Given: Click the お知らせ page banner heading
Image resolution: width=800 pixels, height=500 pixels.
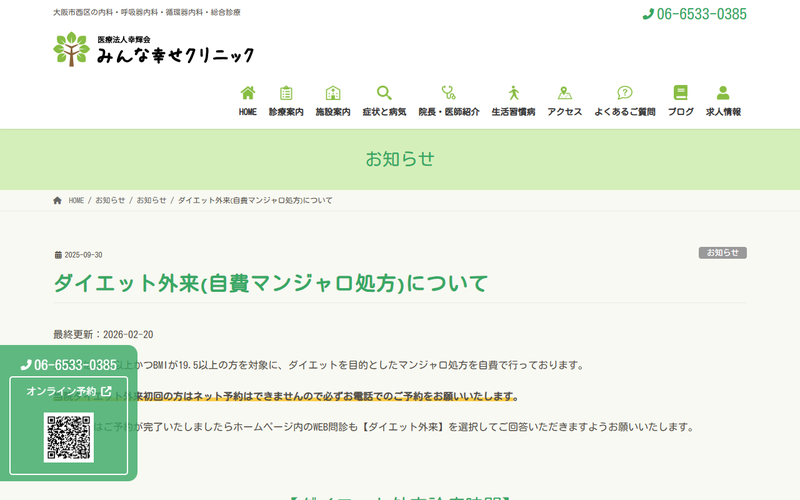Looking at the screenshot, I should pyautogui.click(x=400, y=159).
